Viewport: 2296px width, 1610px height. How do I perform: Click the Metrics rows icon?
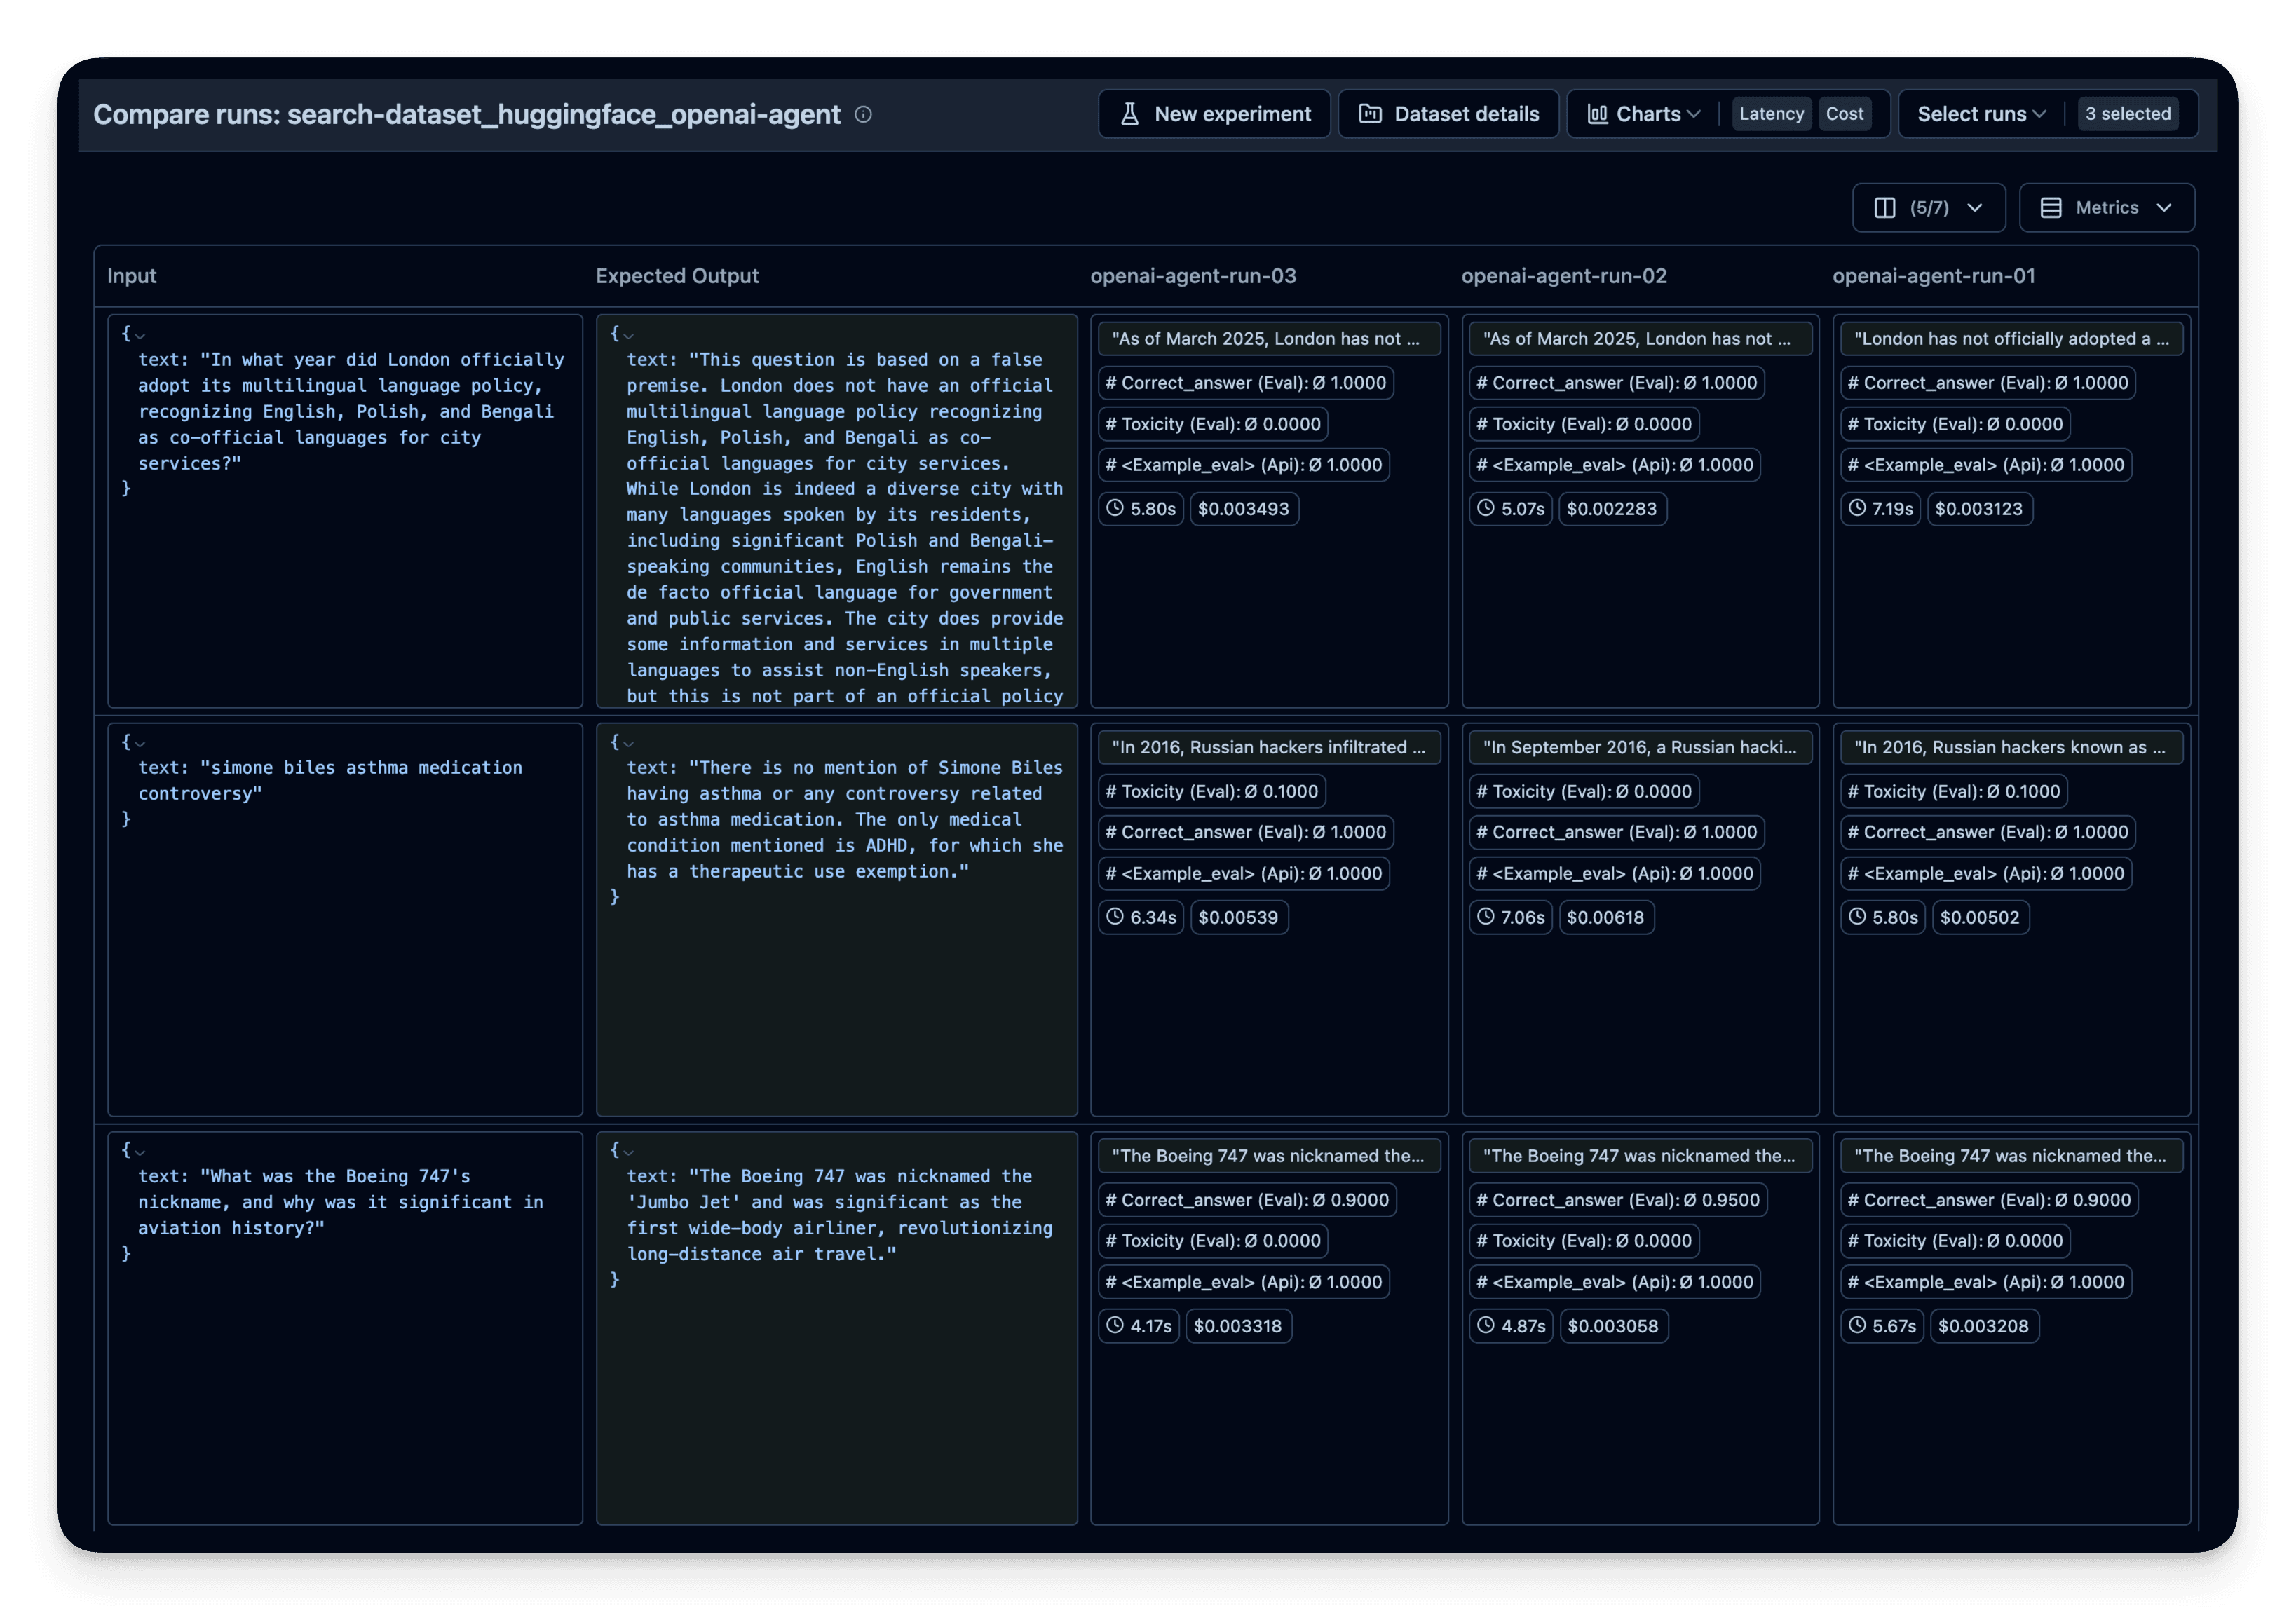tap(2050, 208)
